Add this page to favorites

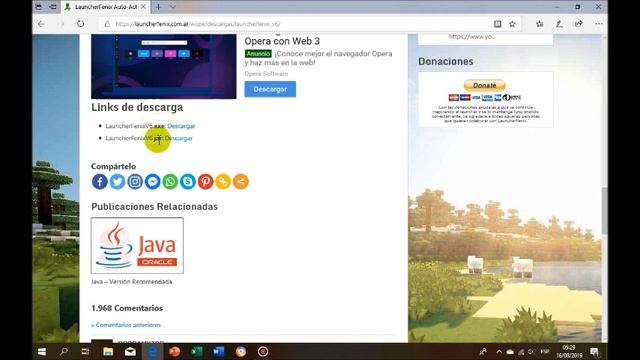[512, 24]
